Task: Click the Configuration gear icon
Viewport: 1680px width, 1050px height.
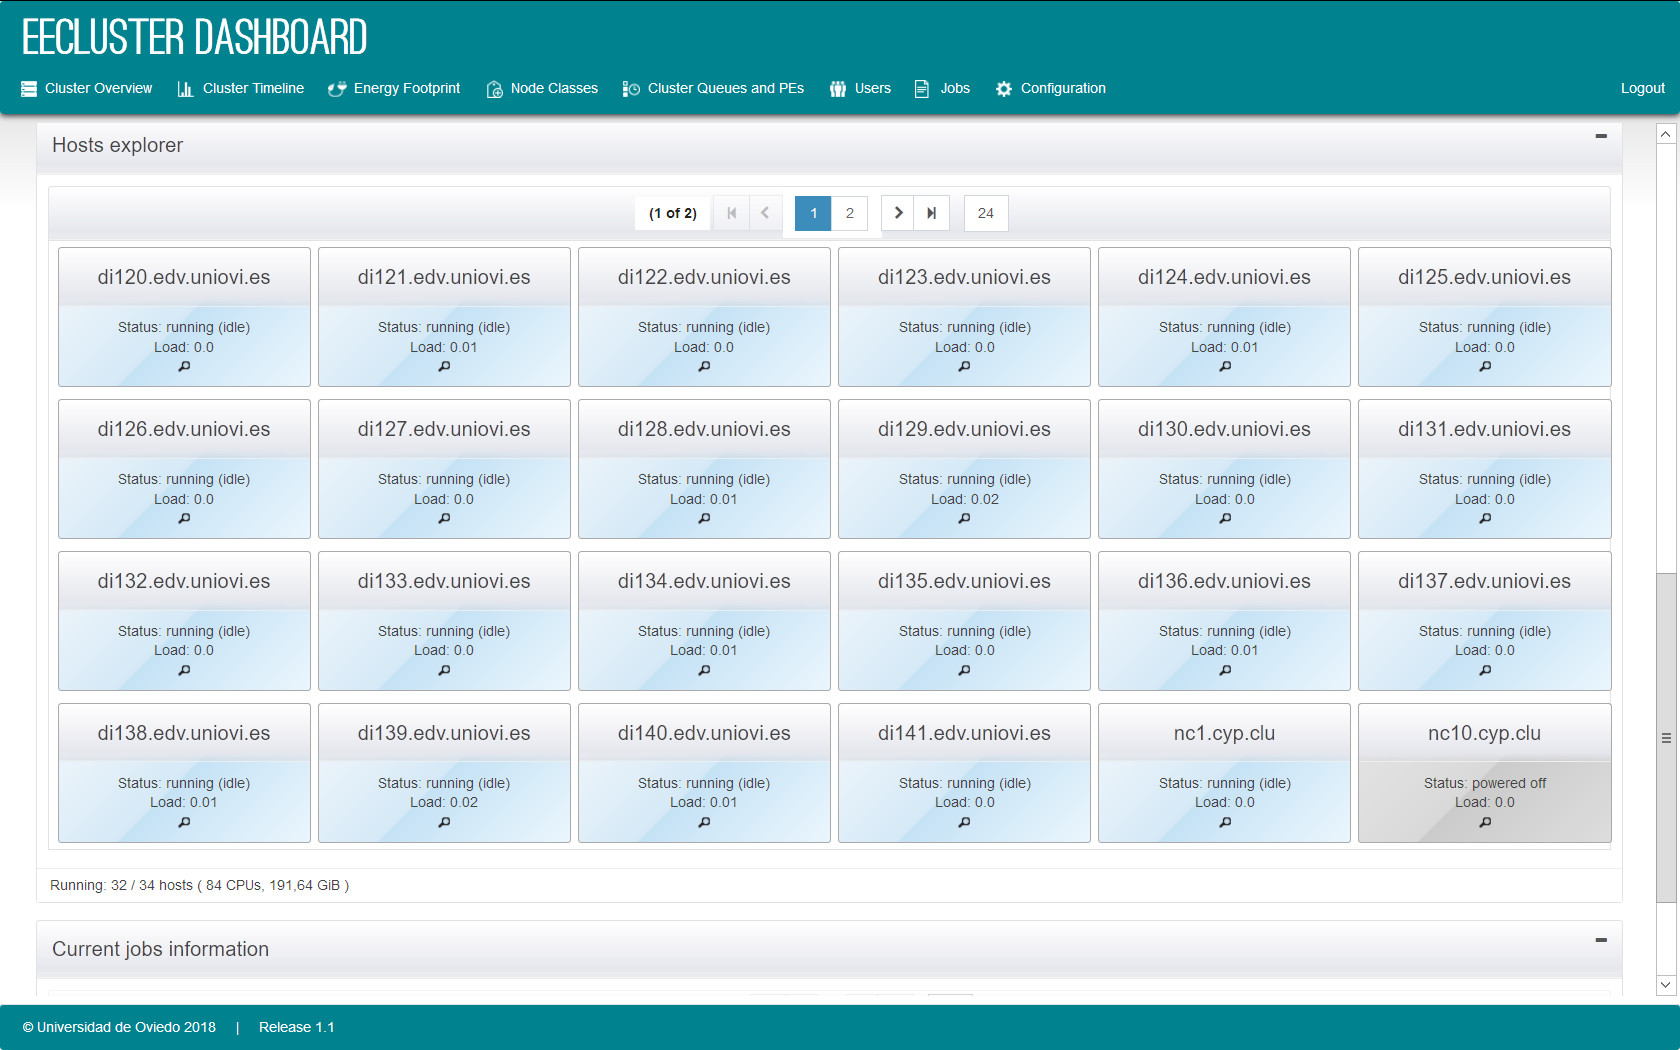Action: tap(1003, 89)
